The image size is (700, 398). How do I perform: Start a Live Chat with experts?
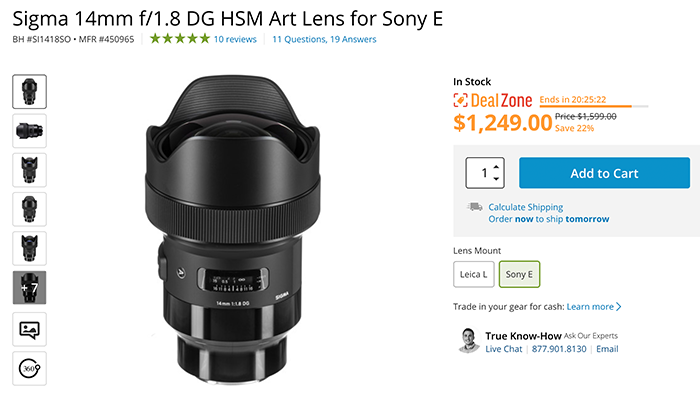click(x=504, y=349)
